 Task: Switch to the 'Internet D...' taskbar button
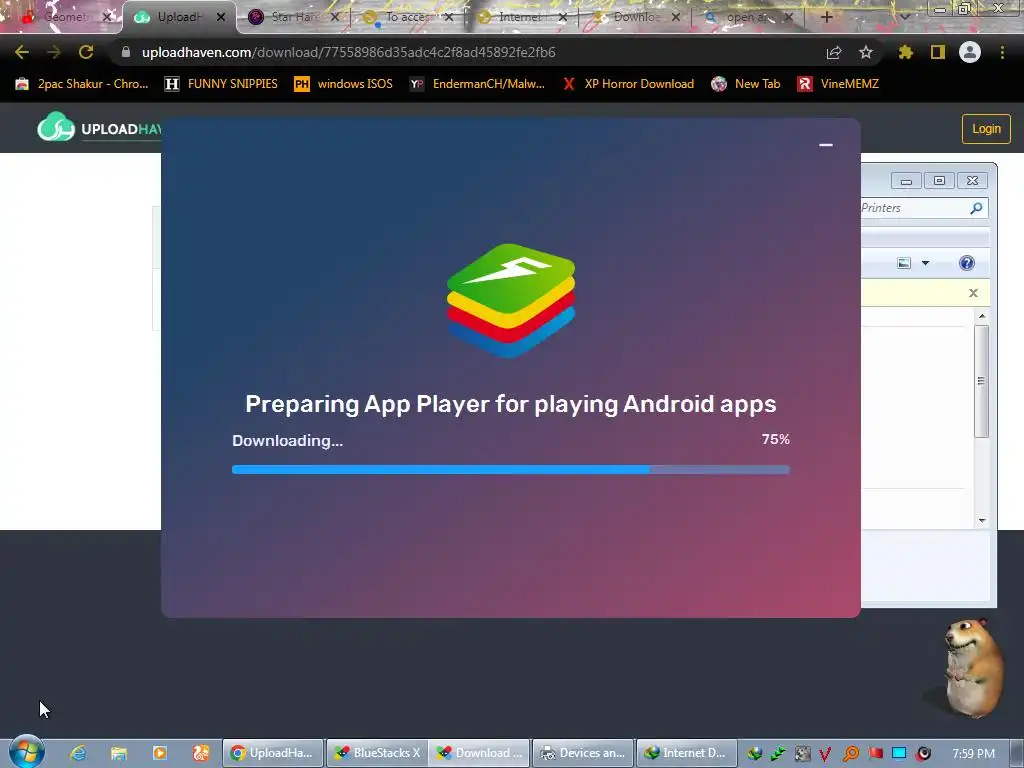click(x=686, y=753)
